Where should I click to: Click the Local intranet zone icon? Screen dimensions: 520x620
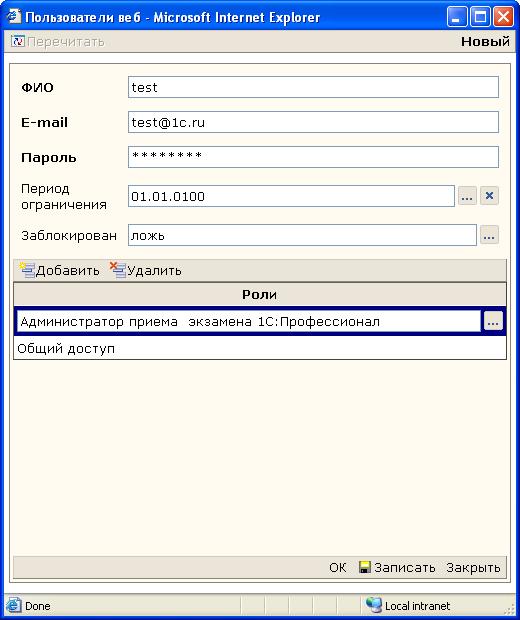tap(374, 605)
